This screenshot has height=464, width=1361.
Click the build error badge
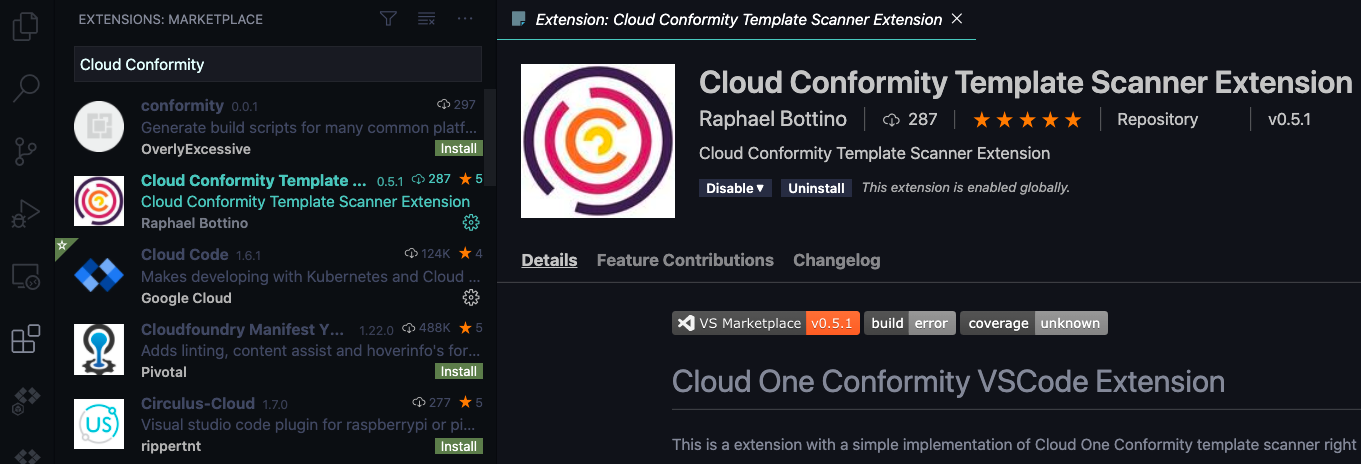[910, 323]
